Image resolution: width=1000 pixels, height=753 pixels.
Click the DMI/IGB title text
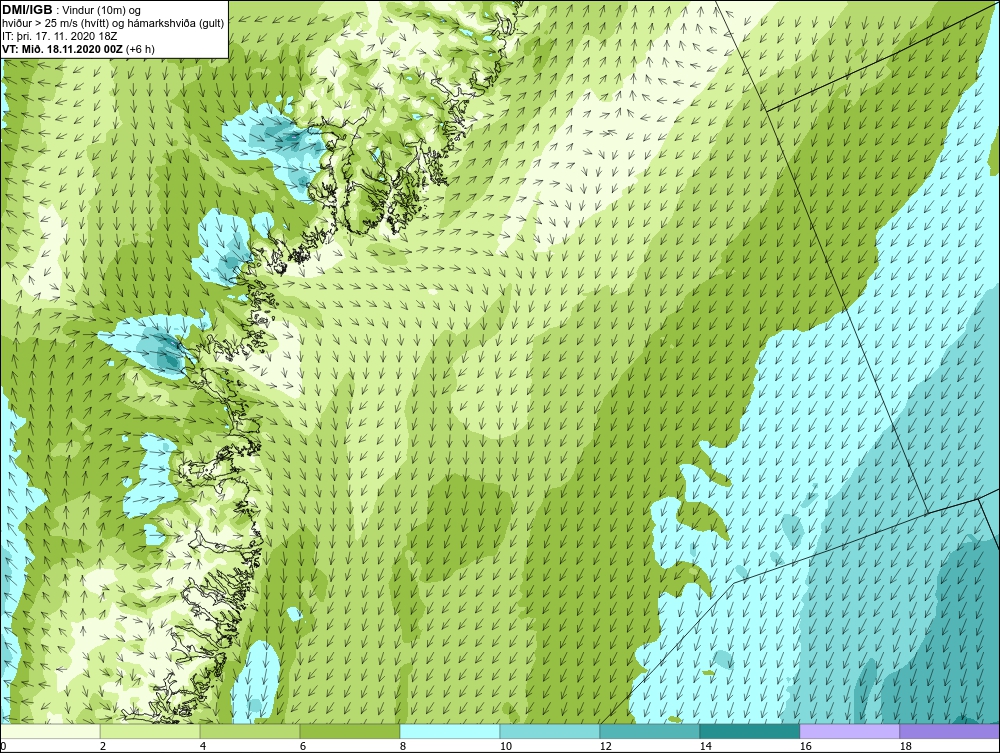pyautogui.click(x=27, y=10)
